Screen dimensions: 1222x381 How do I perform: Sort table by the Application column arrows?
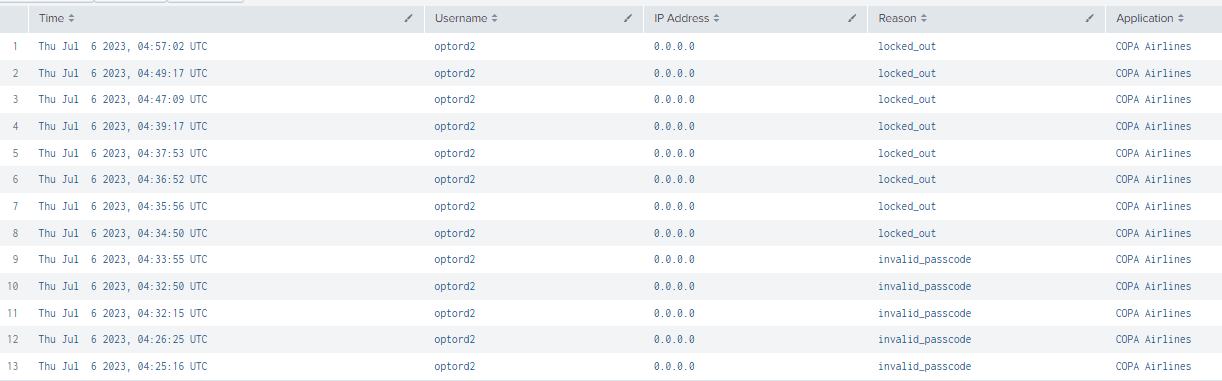click(x=1182, y=19)
